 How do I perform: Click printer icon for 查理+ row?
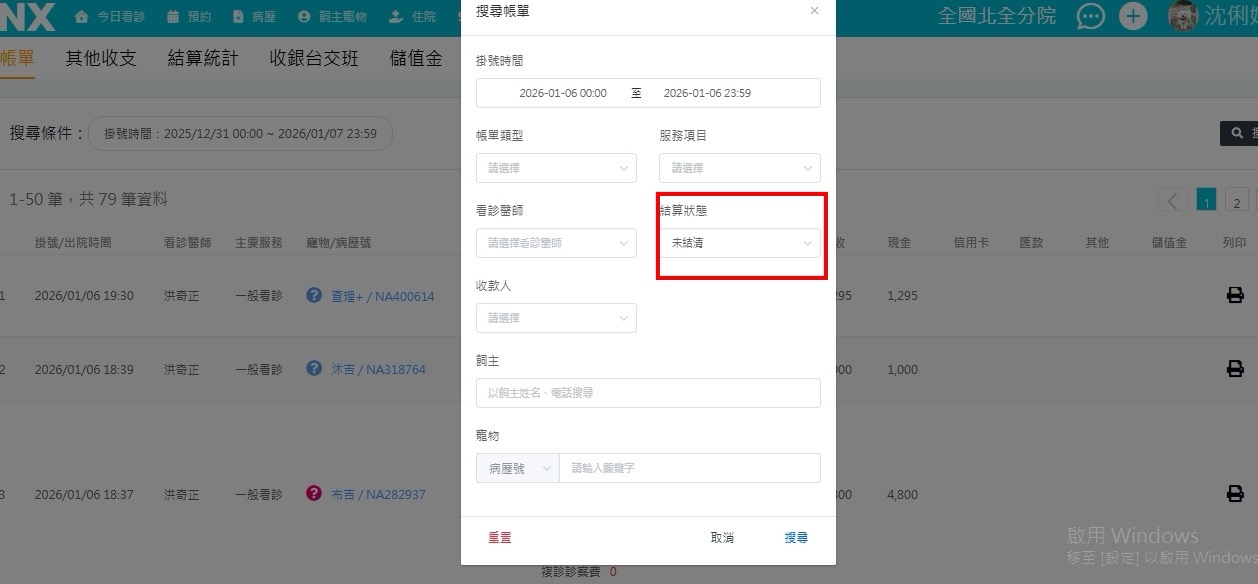coord(1235,295)
